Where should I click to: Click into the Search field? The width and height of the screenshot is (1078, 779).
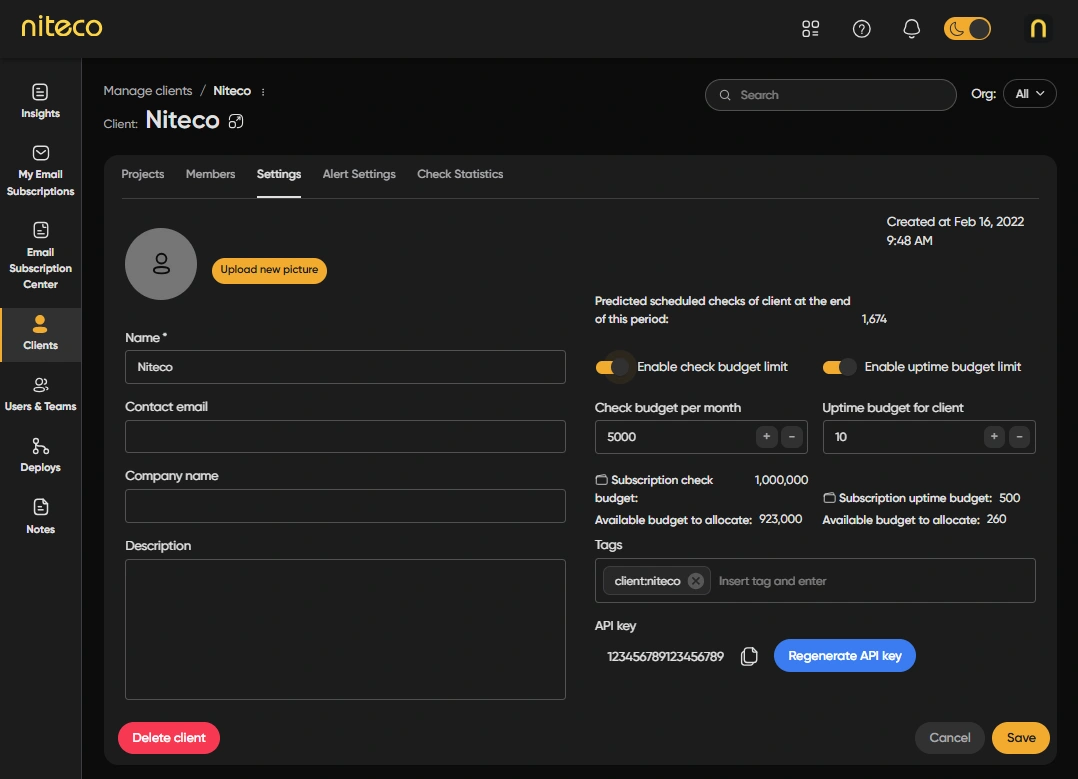(x=830, y=95)
